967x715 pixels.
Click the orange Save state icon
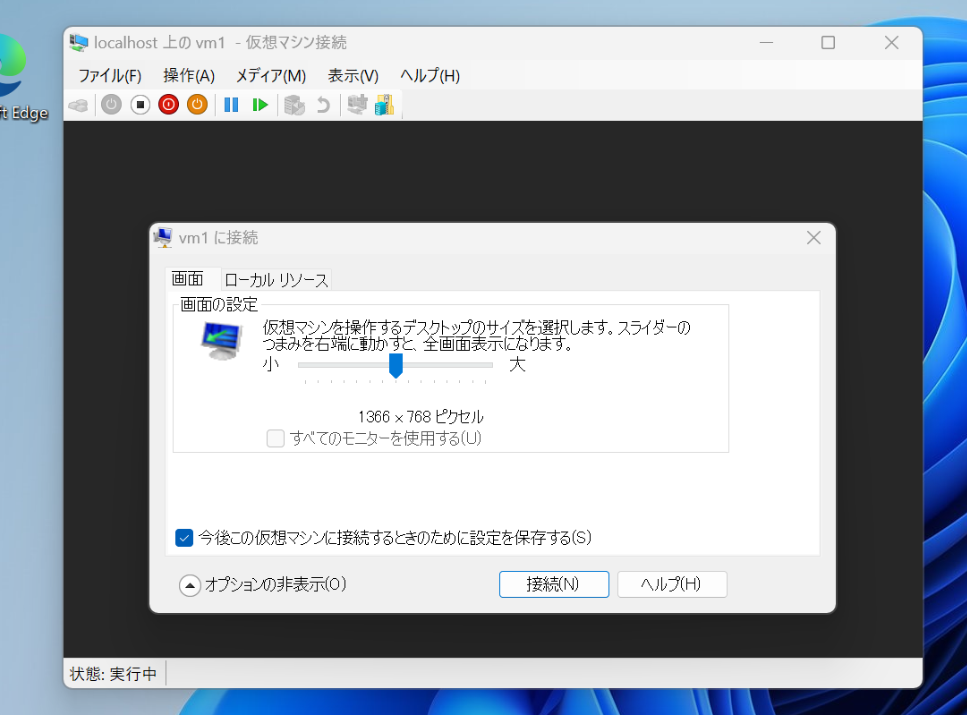(x=197, y=105)
